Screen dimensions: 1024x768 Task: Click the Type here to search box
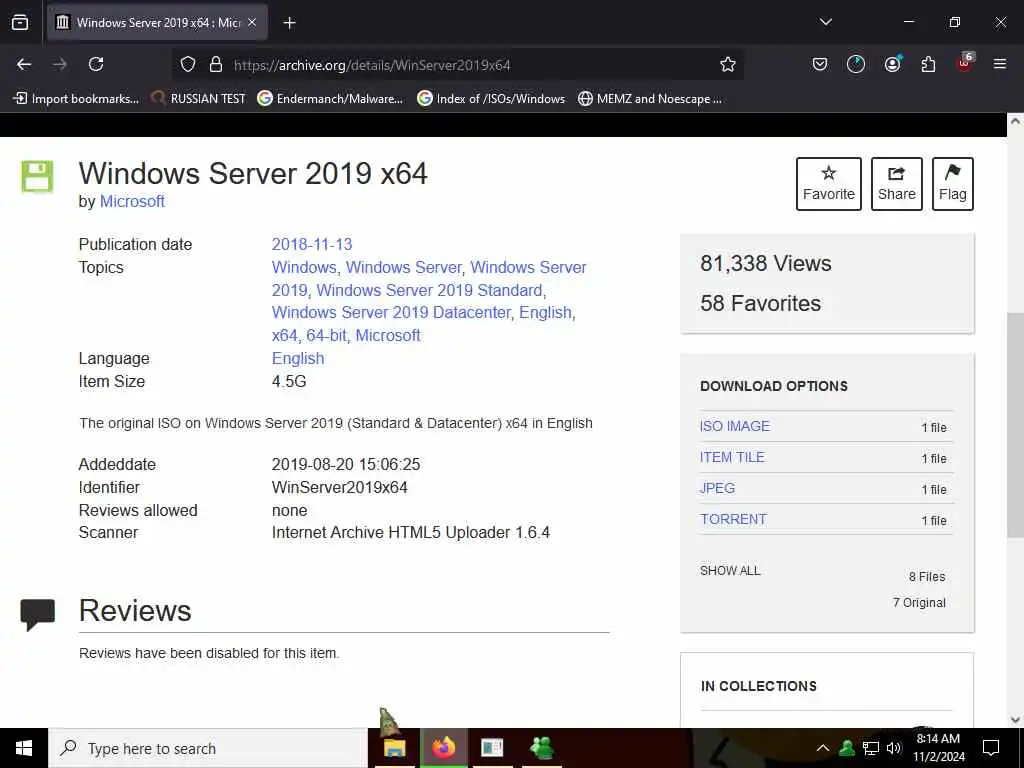pos(208,748)
